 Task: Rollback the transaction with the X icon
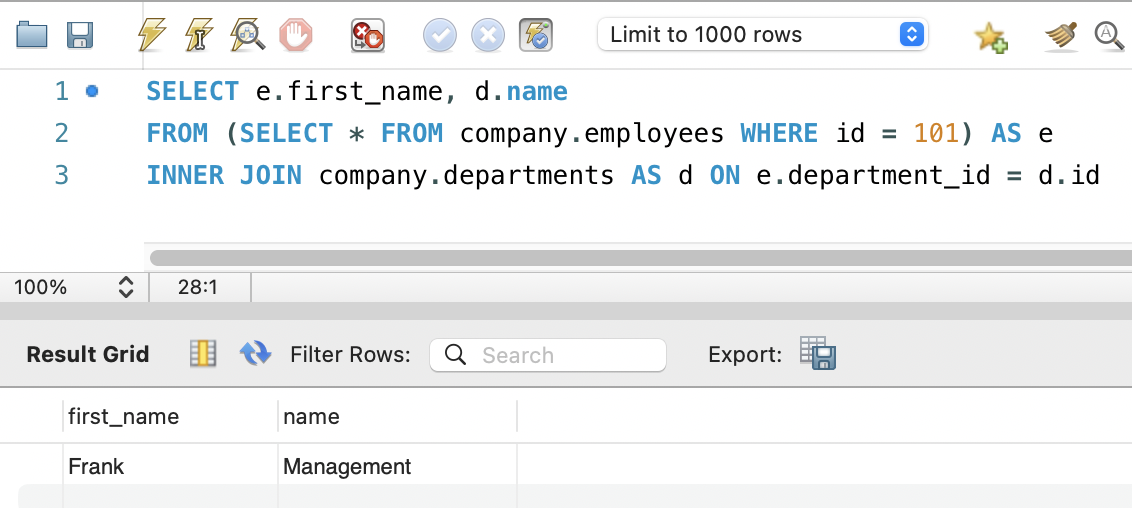click(488, 35)
